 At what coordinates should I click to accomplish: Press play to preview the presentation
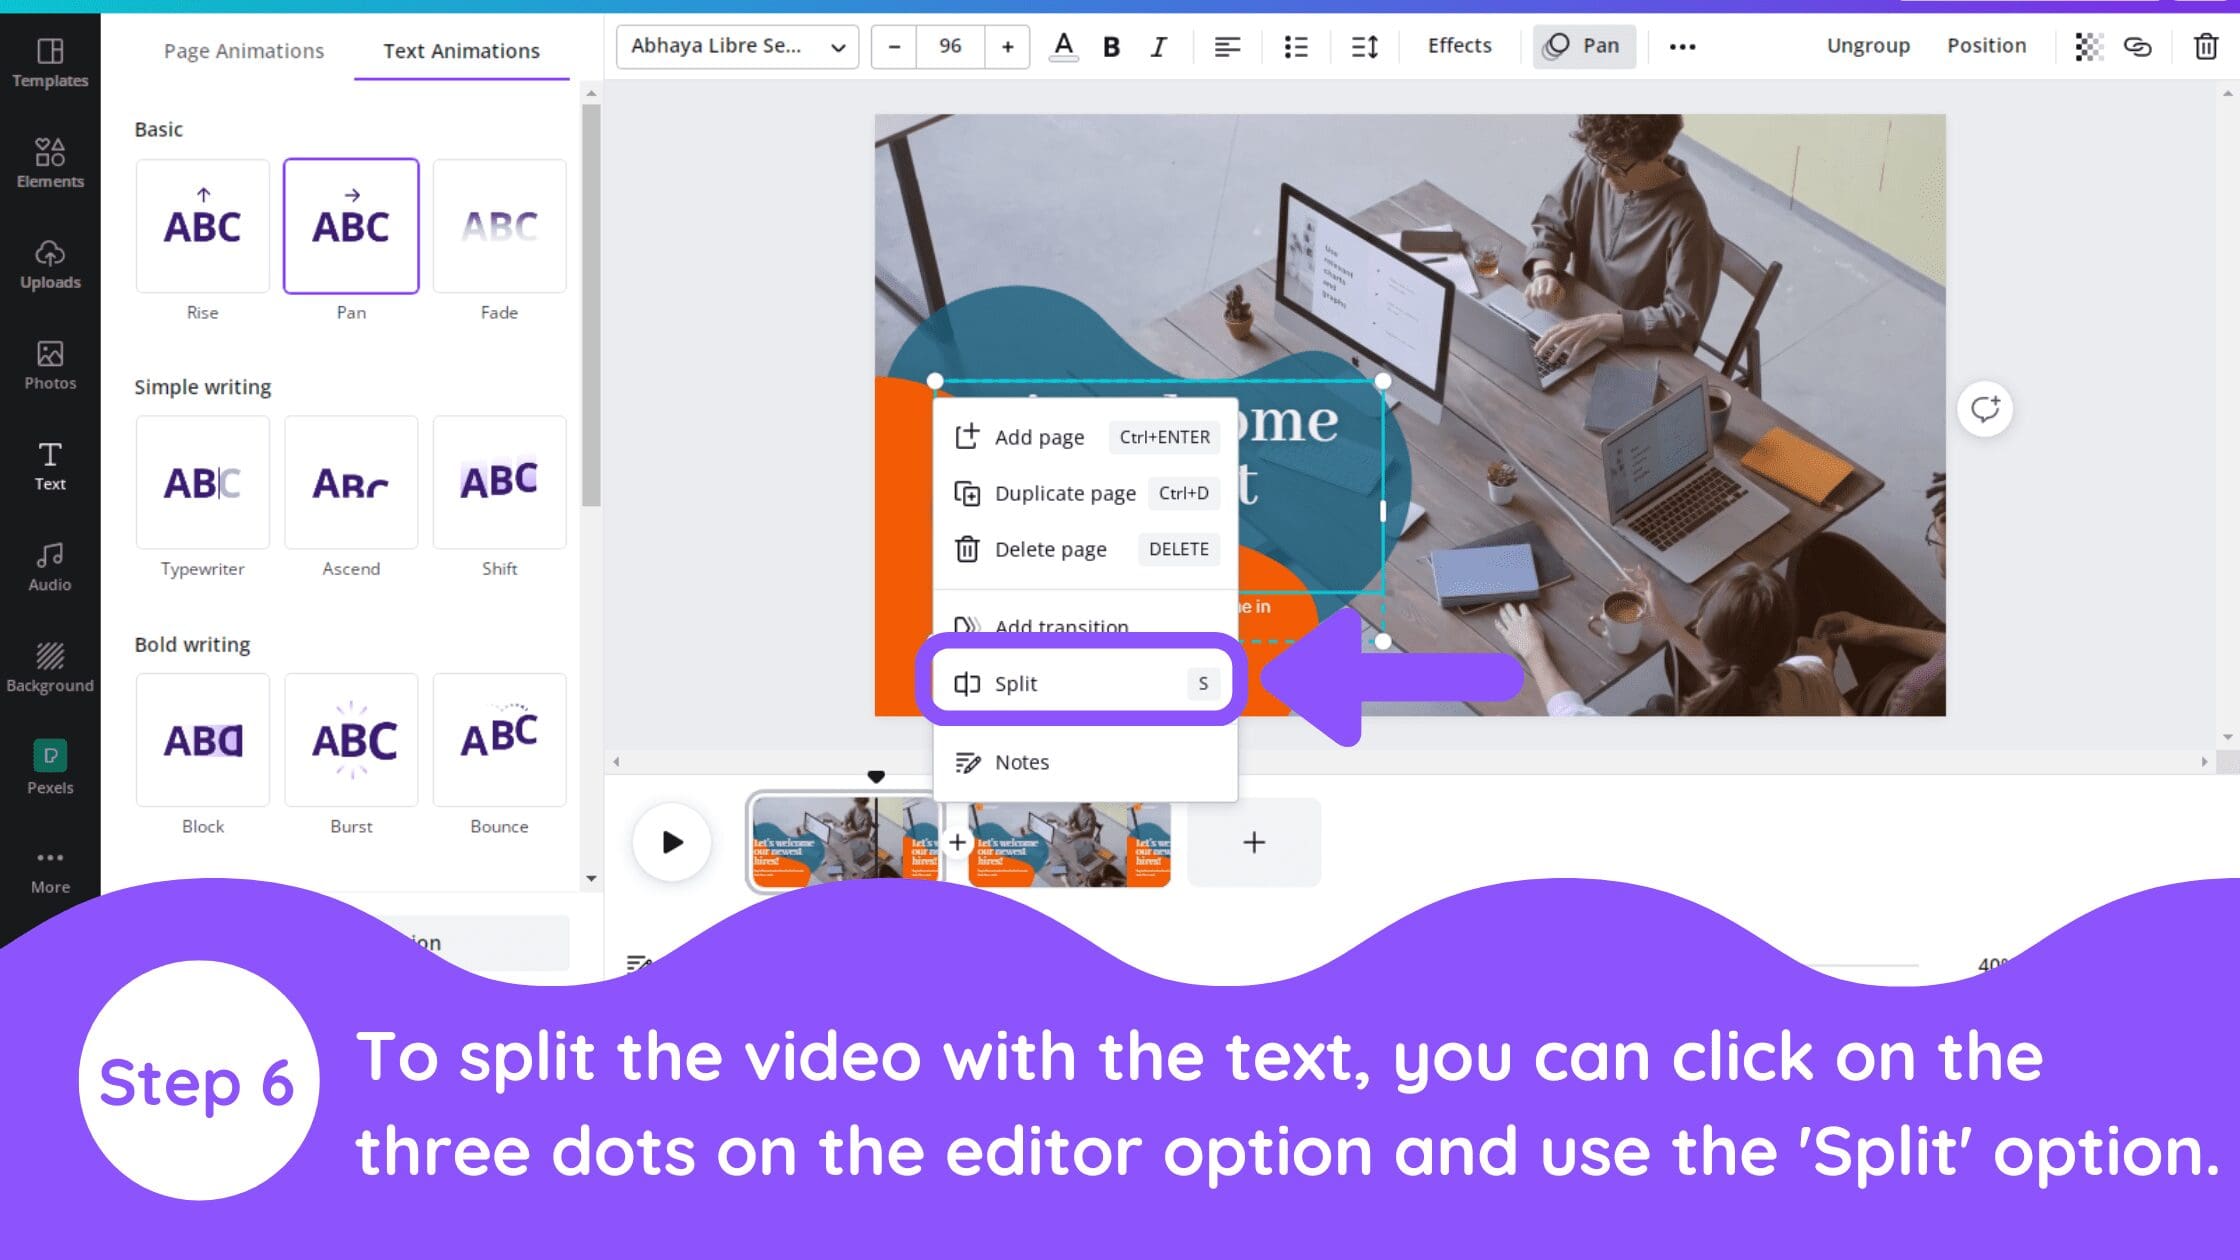pos(671,842)
